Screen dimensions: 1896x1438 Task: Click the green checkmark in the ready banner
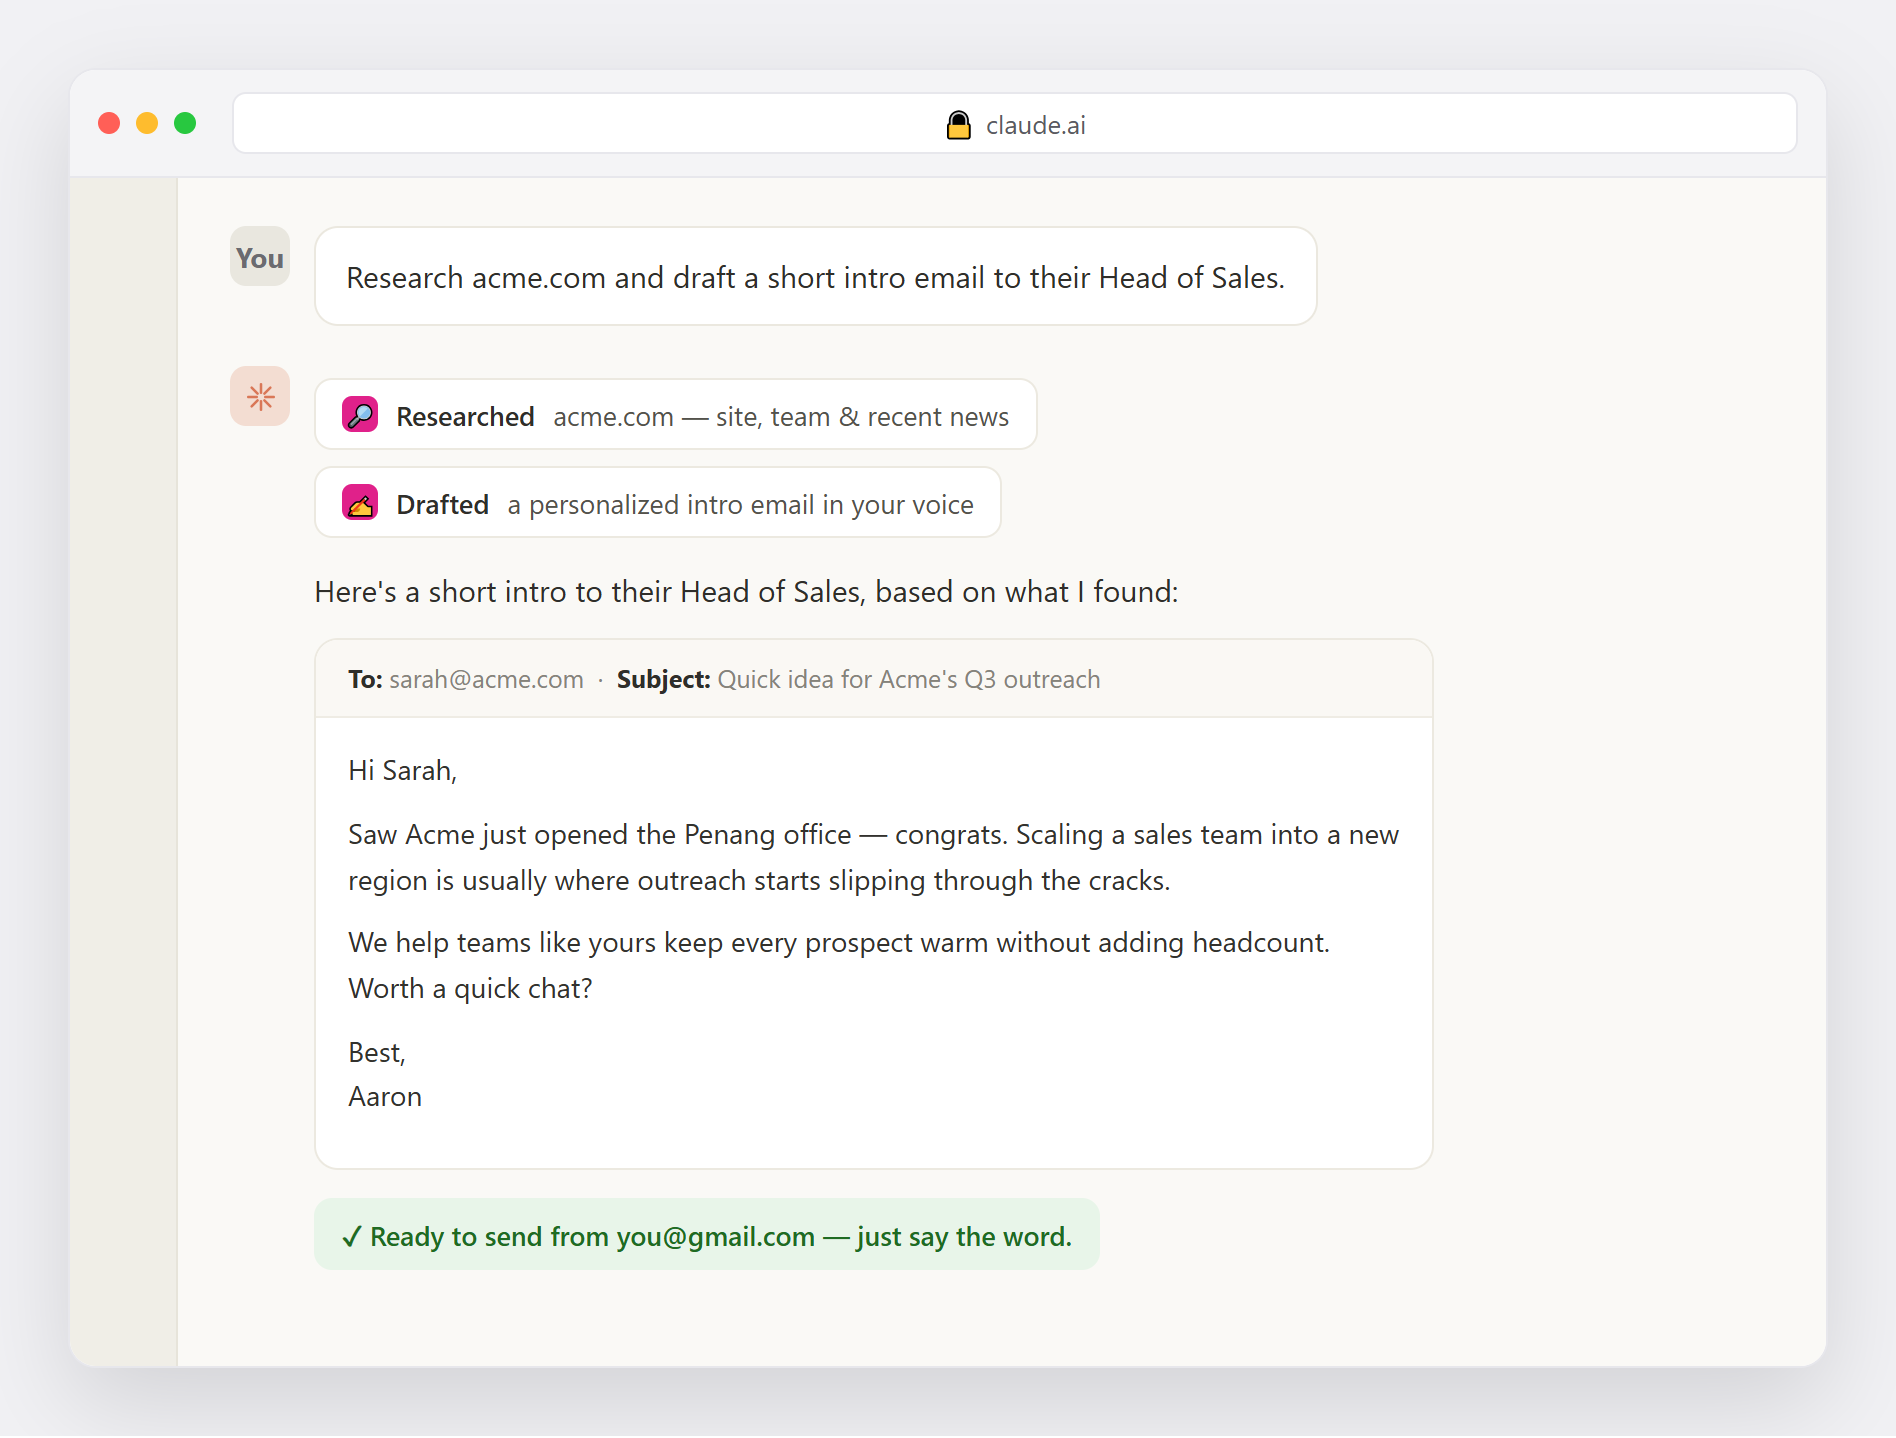(351, 1237)
